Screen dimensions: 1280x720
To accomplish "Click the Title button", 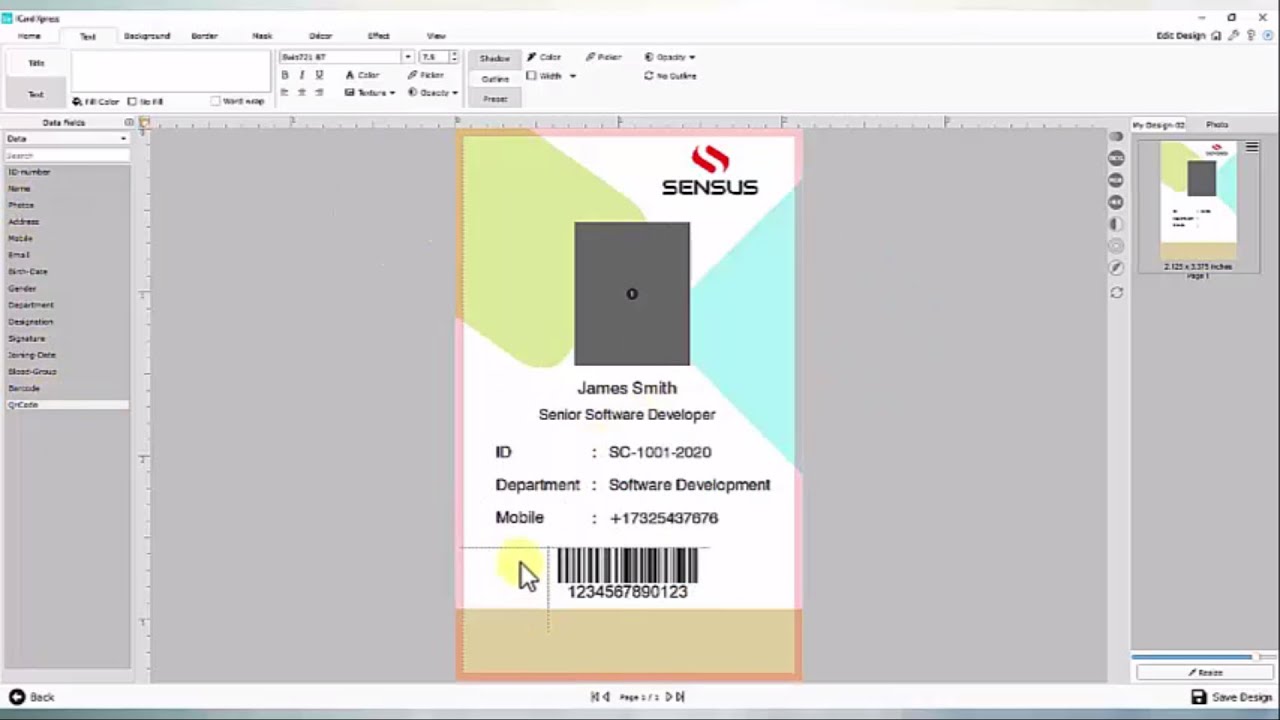I will pyautogui.click(x=36, y=63).
